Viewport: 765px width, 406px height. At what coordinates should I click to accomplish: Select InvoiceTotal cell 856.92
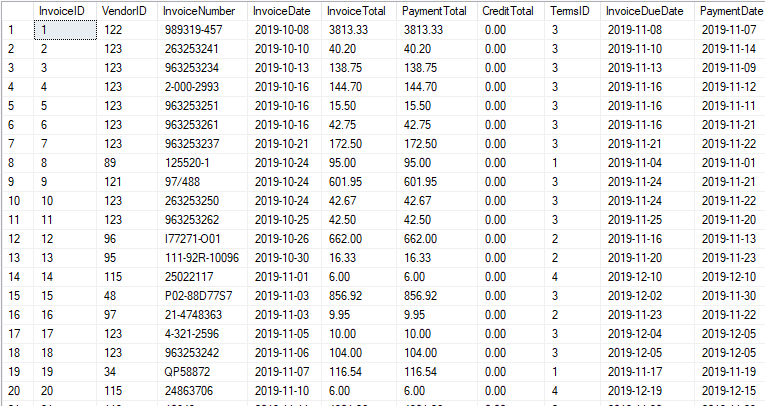[x=359, y=296]
